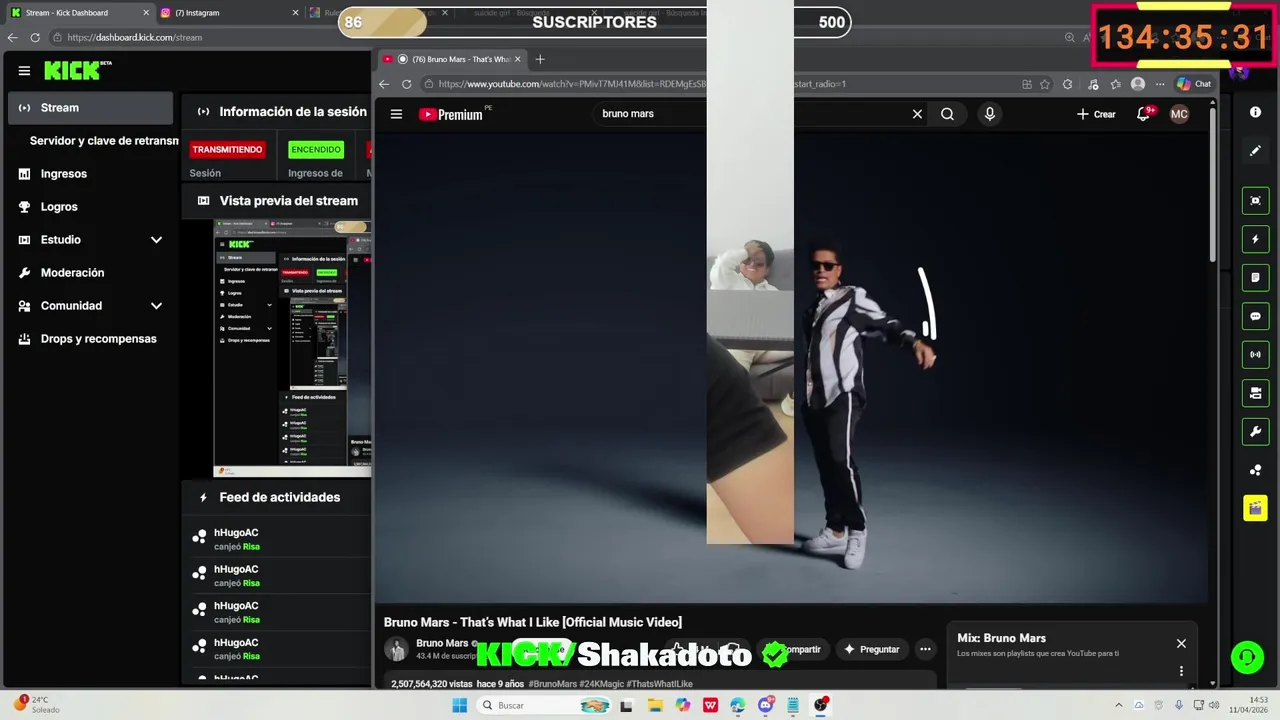Close the Mix: Bruno Mars panel

point(1181,644)
